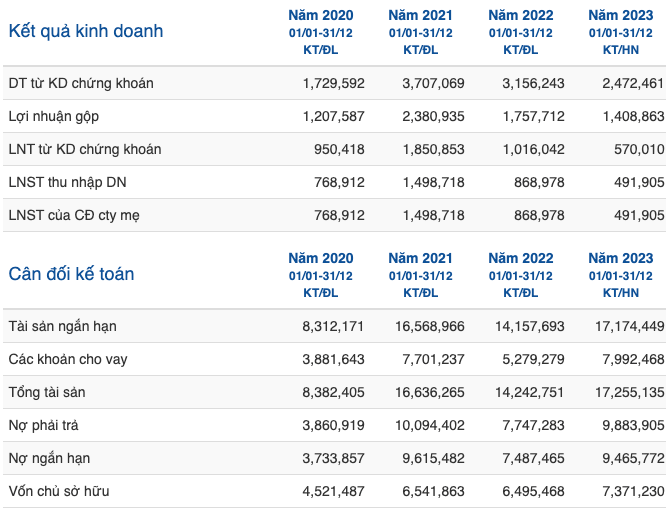This screenshot has height=511, width=666.
Task: Click the Lợi nhuận gộp row label
Action: (54, 116)
